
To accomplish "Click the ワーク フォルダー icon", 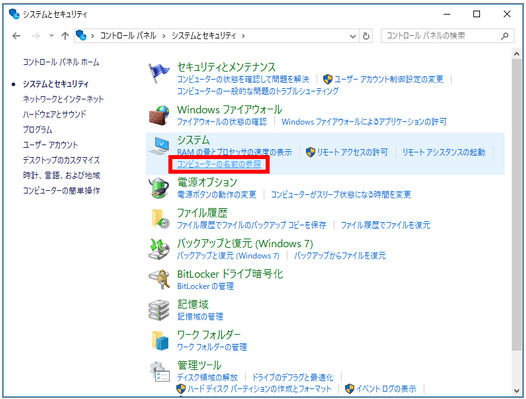I will coord(160,340).
